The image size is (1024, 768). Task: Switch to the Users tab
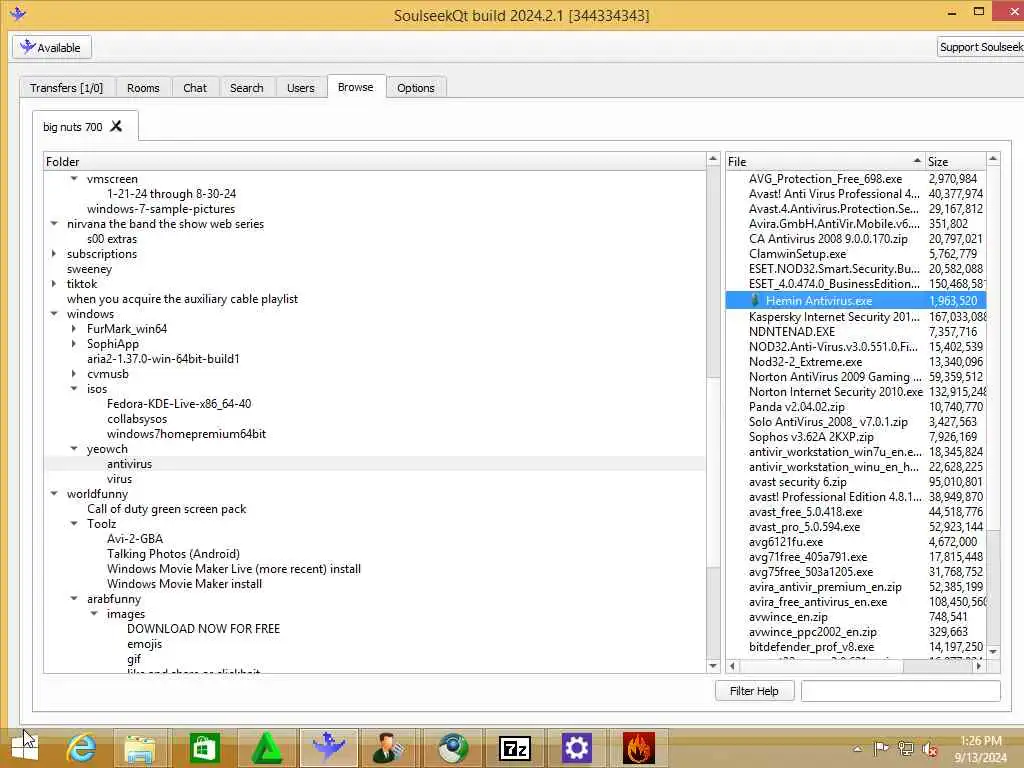tap(300, 88)
